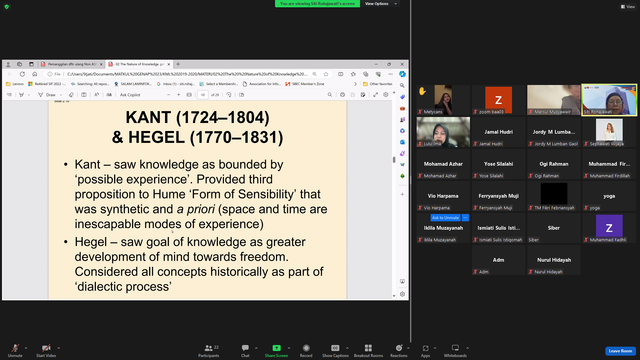Open the Zoom Chat panel
Viewport: 640px width, 360px height.
pos(245,350)
